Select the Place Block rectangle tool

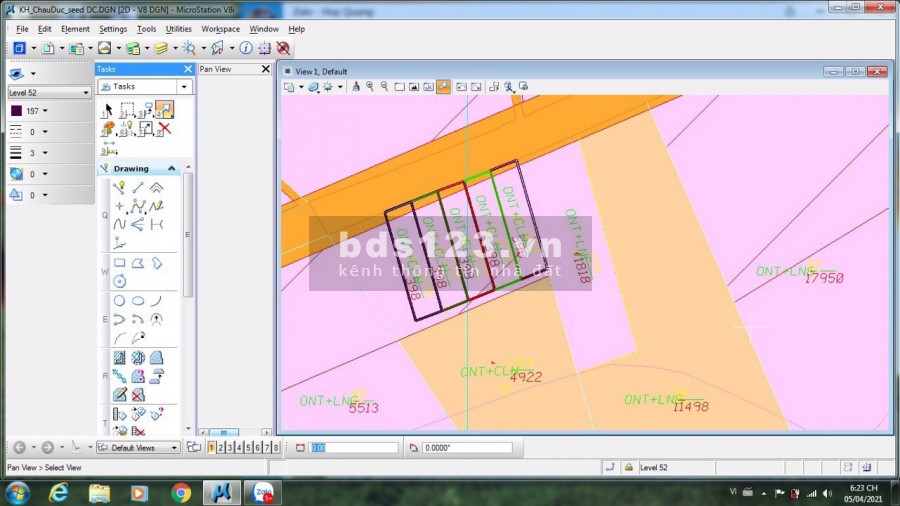coord(119,263)
